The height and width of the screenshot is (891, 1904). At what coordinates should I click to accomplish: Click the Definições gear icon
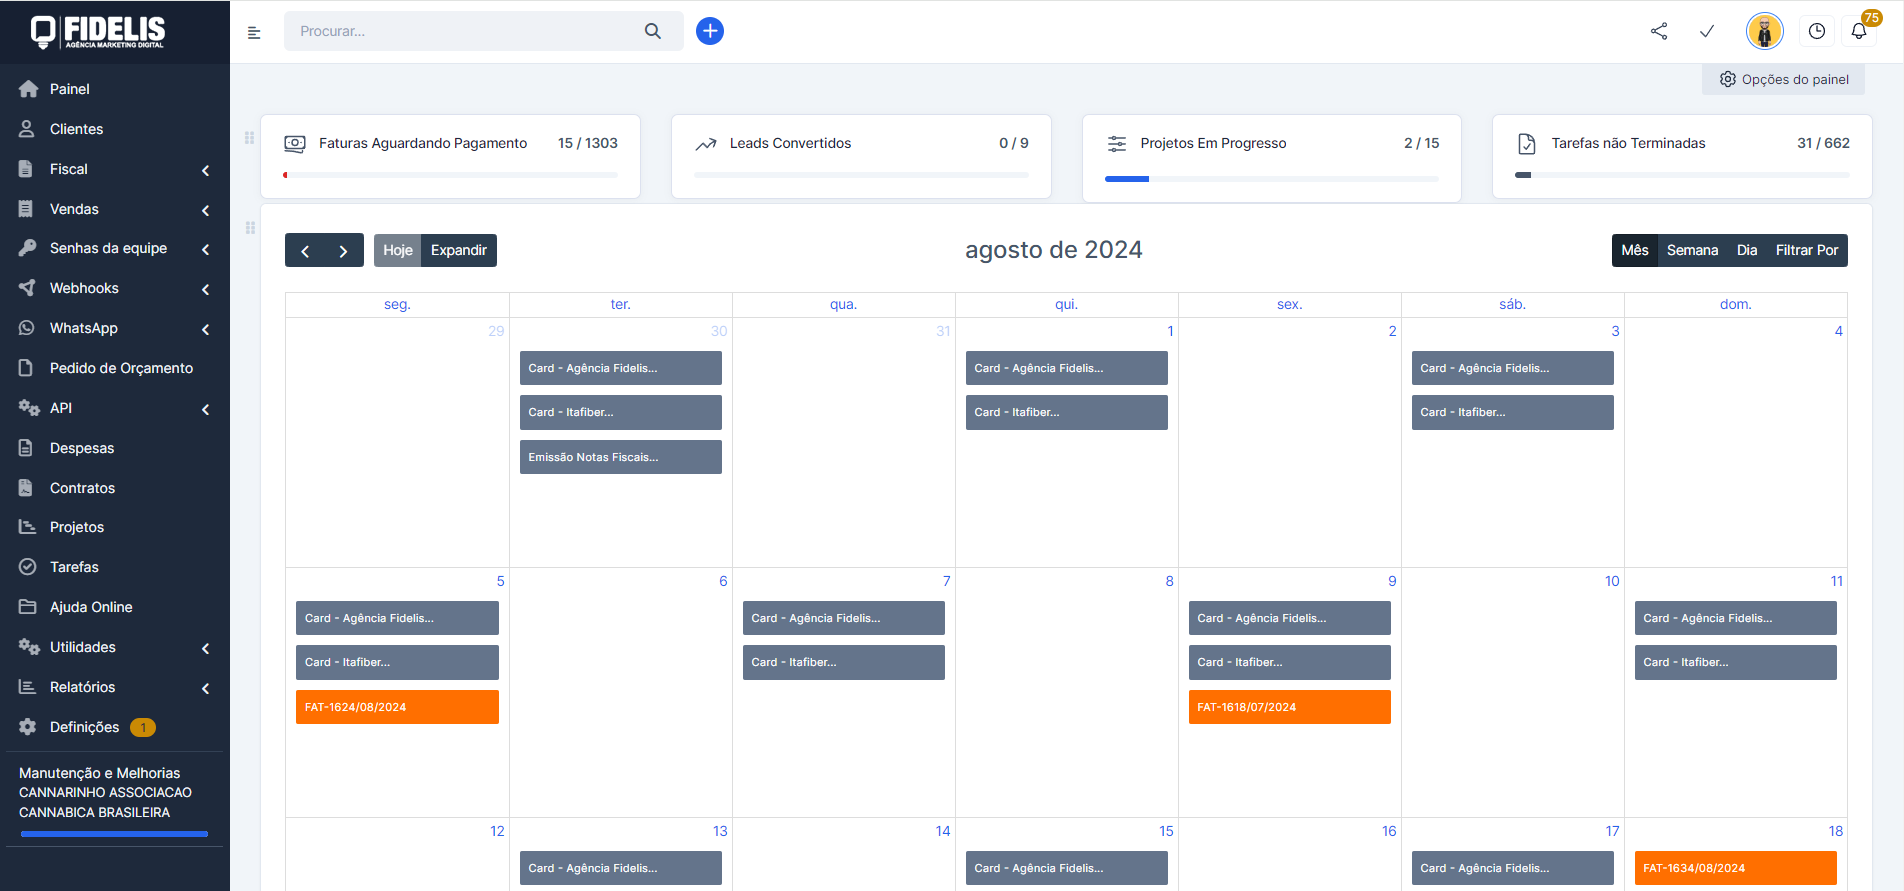pyautogui.click(x=27, y=727)
